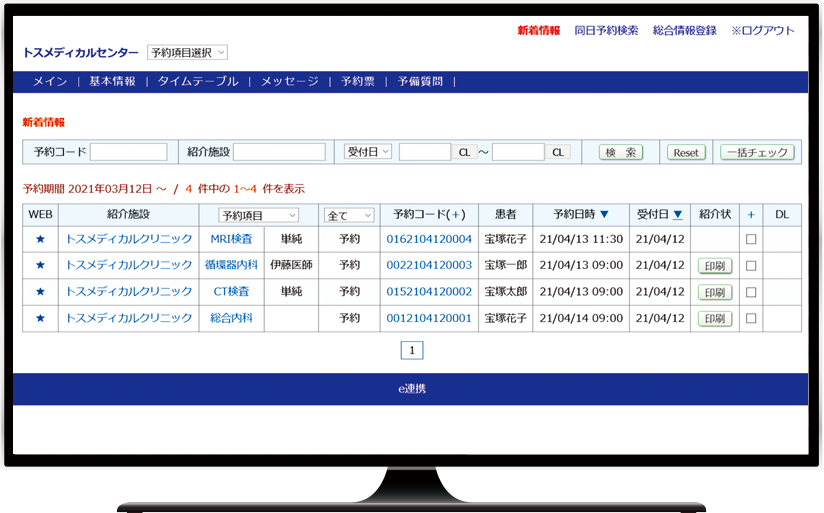Check the box in the MRI検査 row

pos(751,239)
